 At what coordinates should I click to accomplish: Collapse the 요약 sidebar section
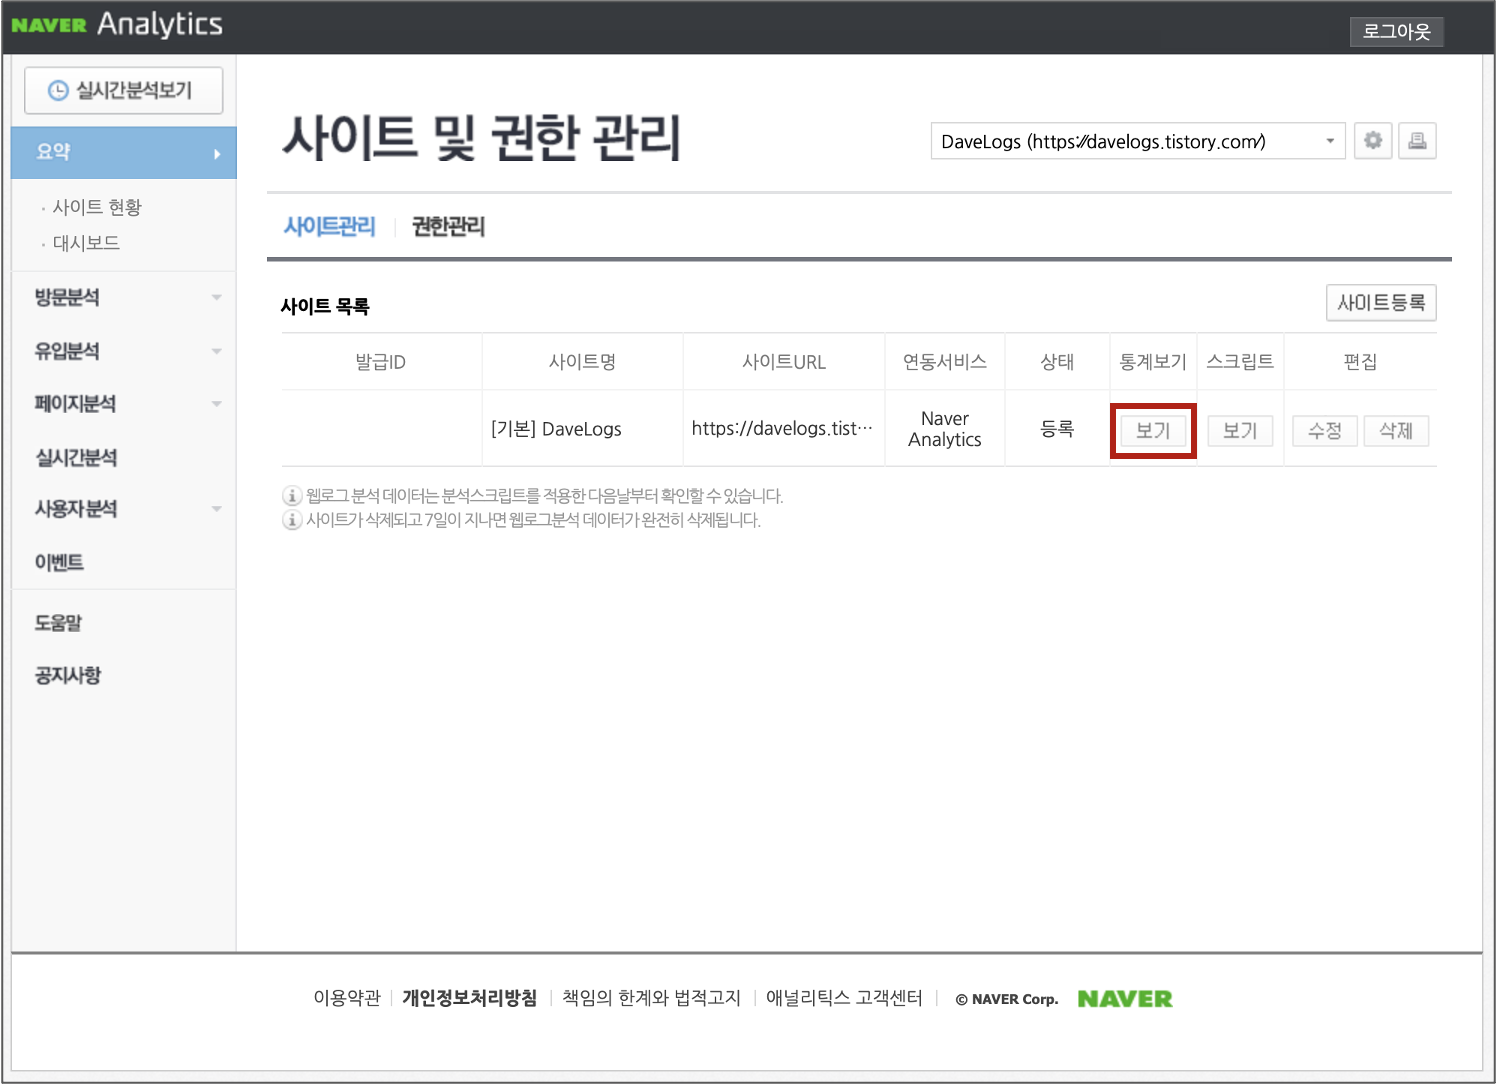click(x=124, y=153)
